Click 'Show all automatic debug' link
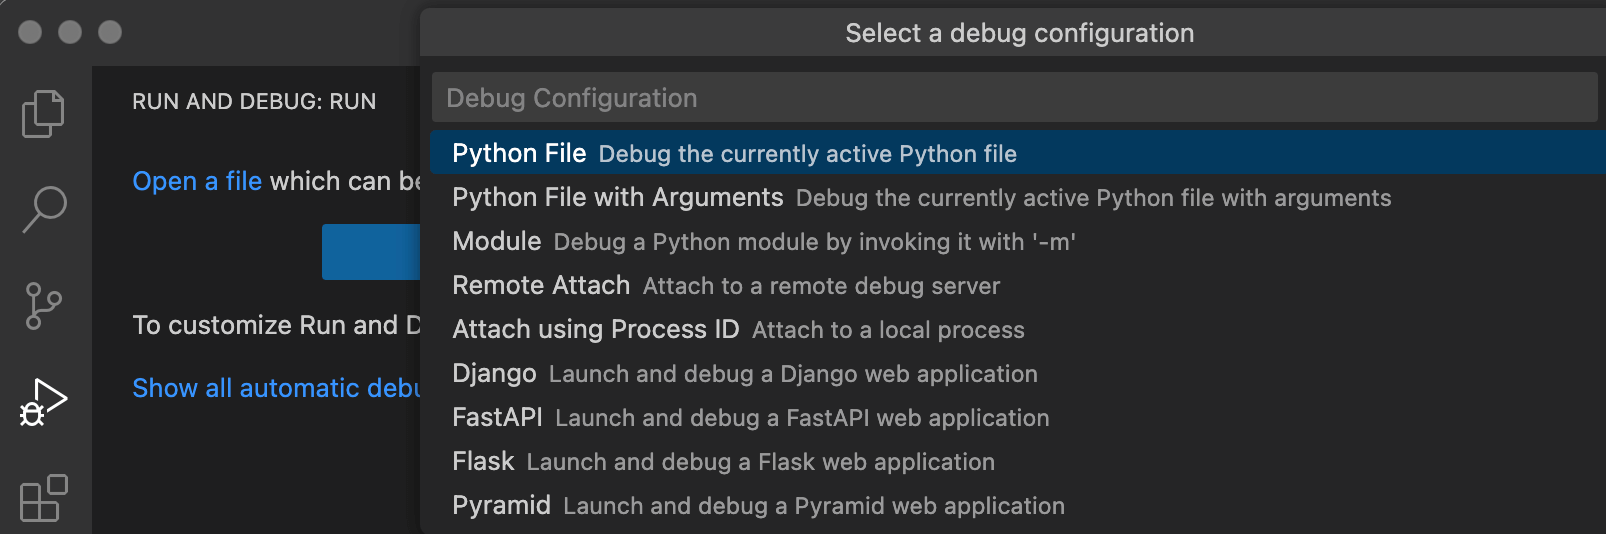Screen dimensions: 1606x534 point(276,388)
